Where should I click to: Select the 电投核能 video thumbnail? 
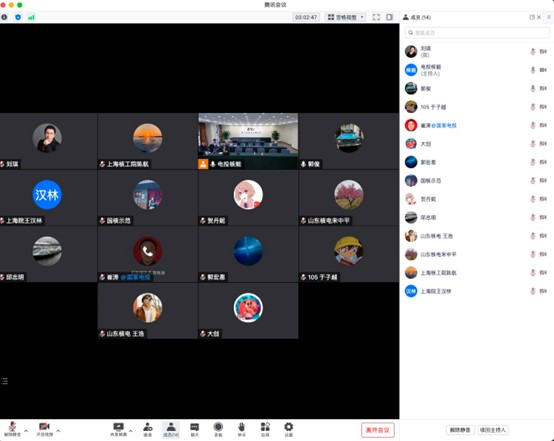pos(248,141)
